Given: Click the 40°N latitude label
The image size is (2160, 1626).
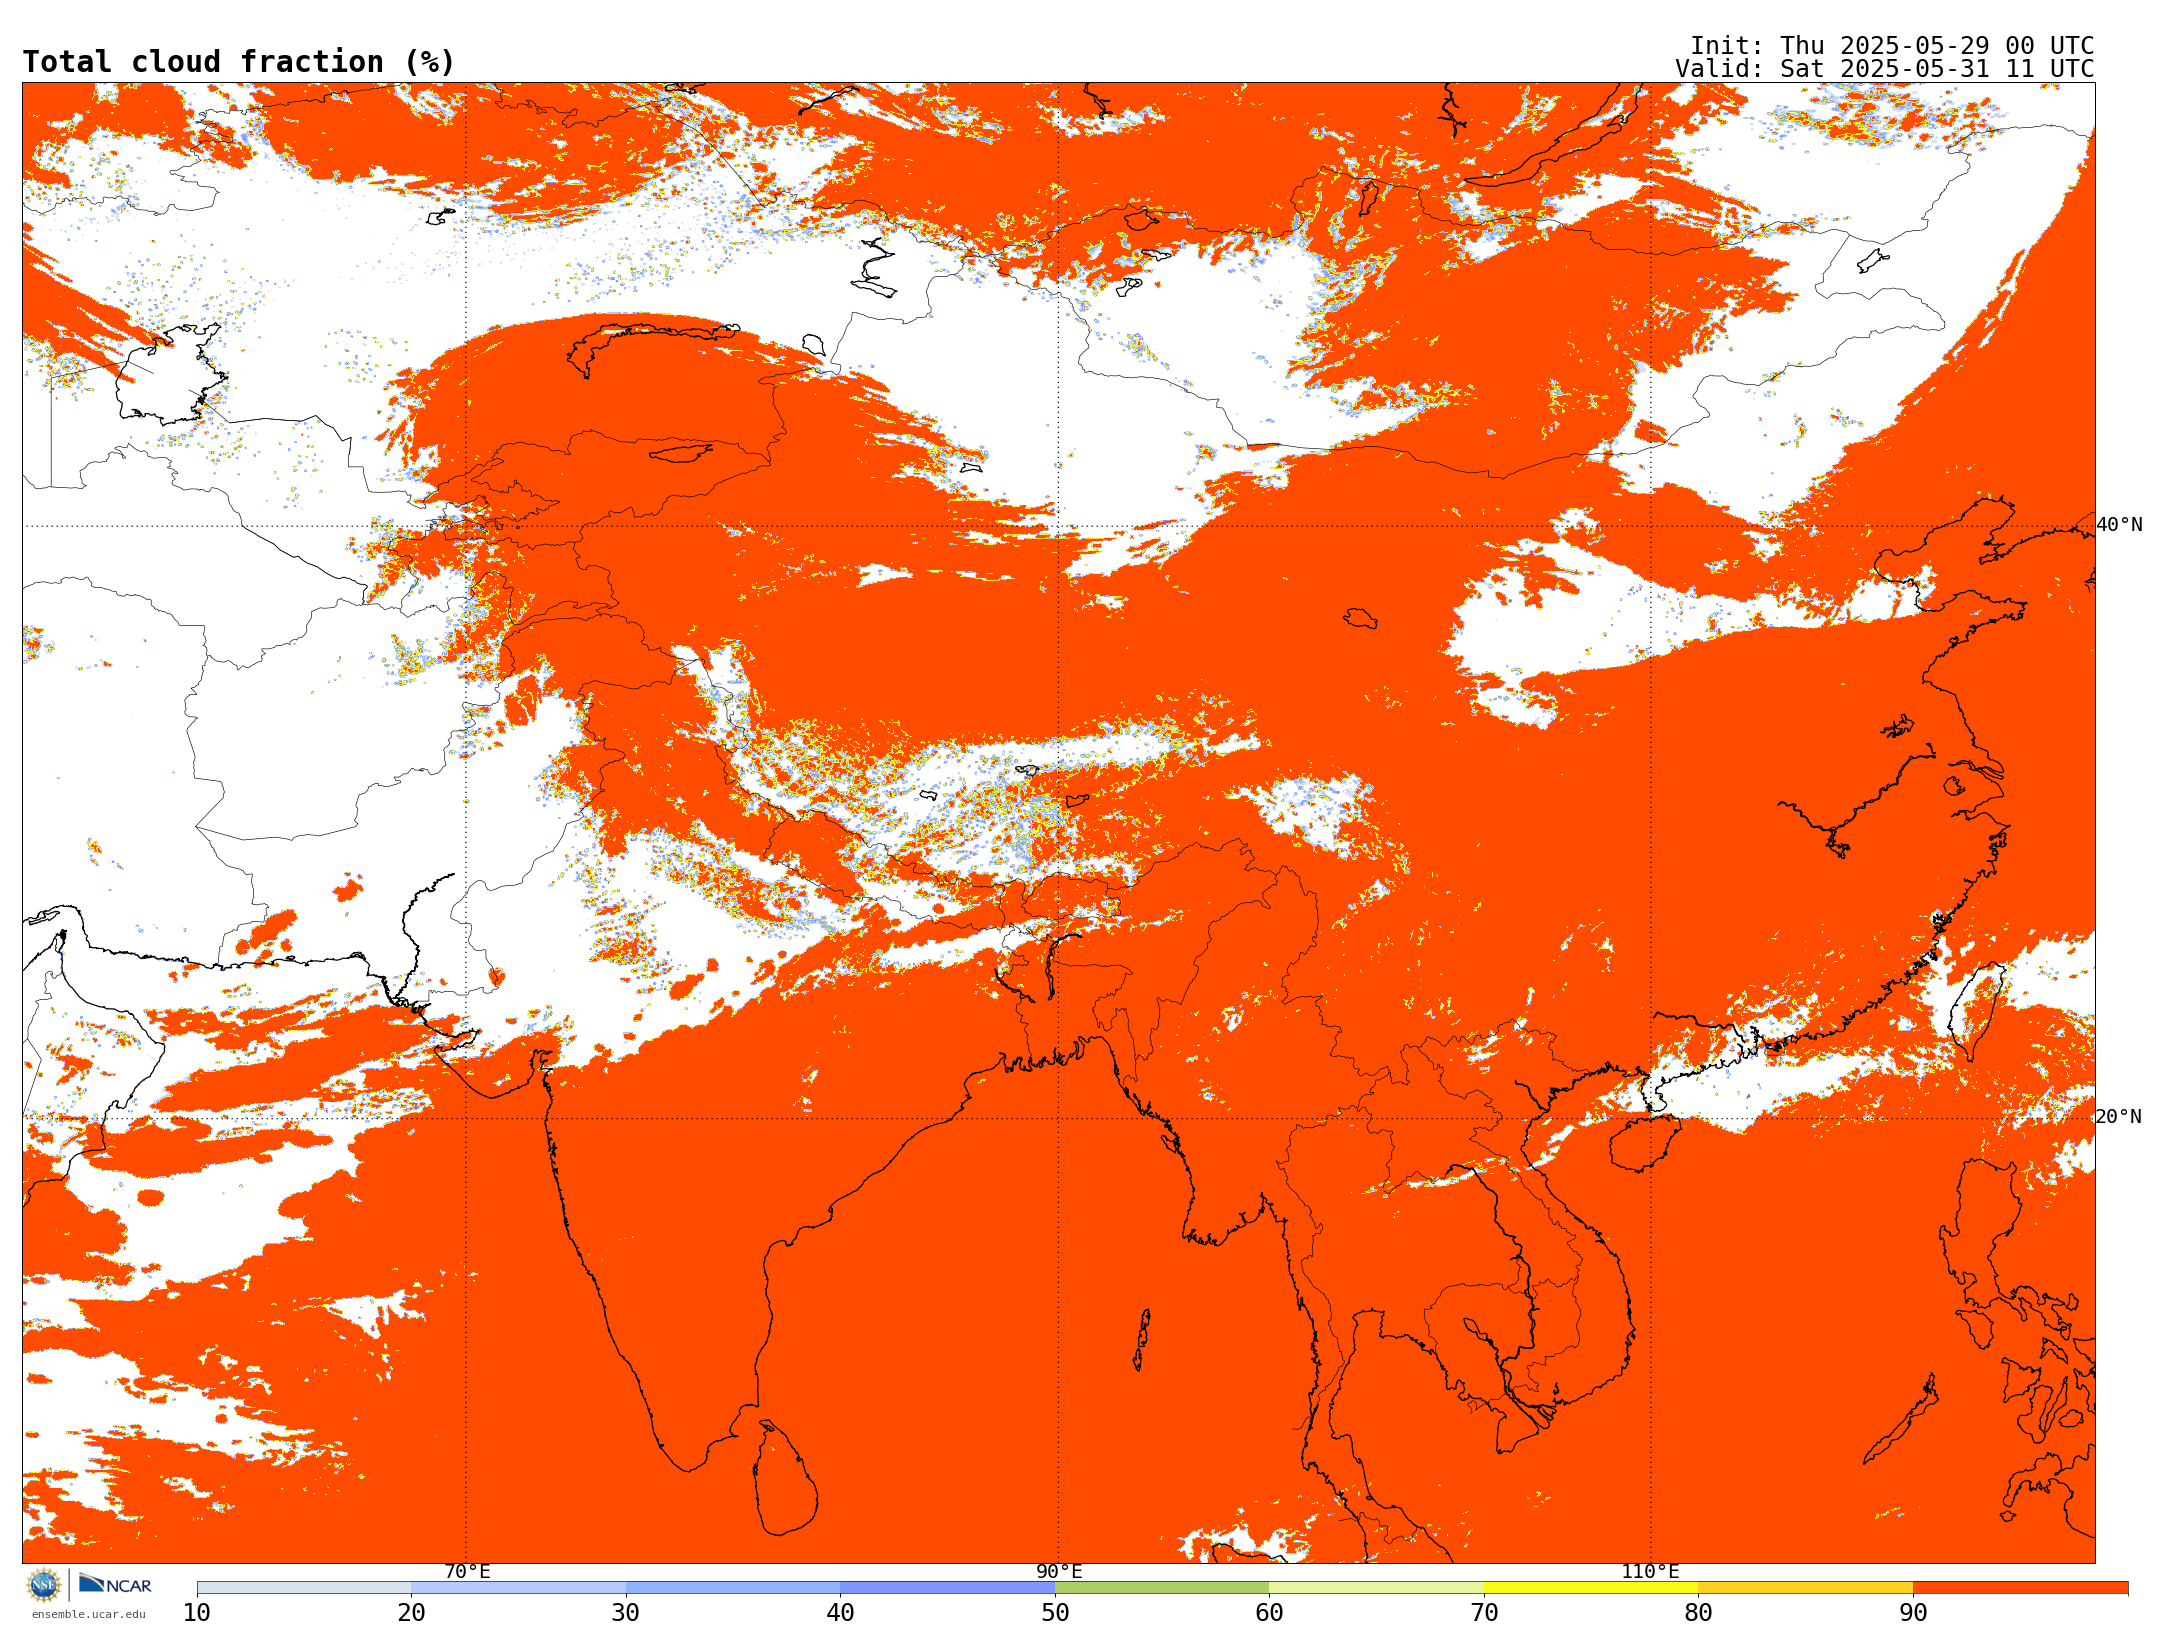Looking at the screenshot, I should pos(2119,525).
